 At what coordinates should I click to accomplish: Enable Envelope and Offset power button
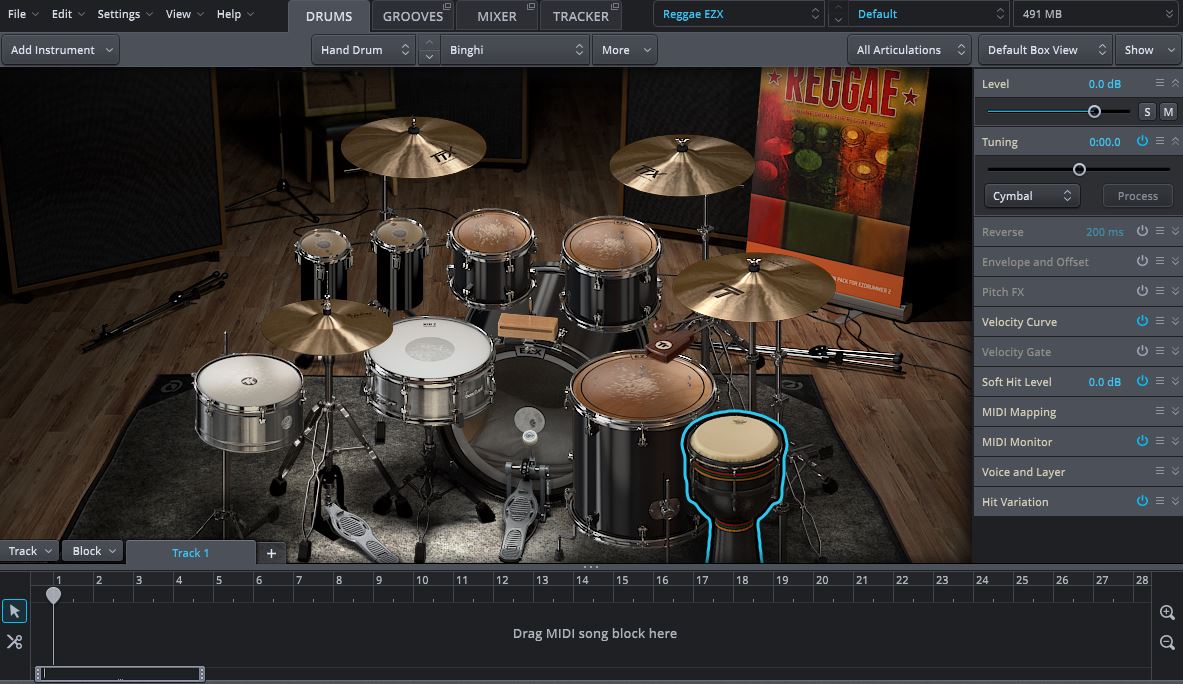pos(1142,261)
